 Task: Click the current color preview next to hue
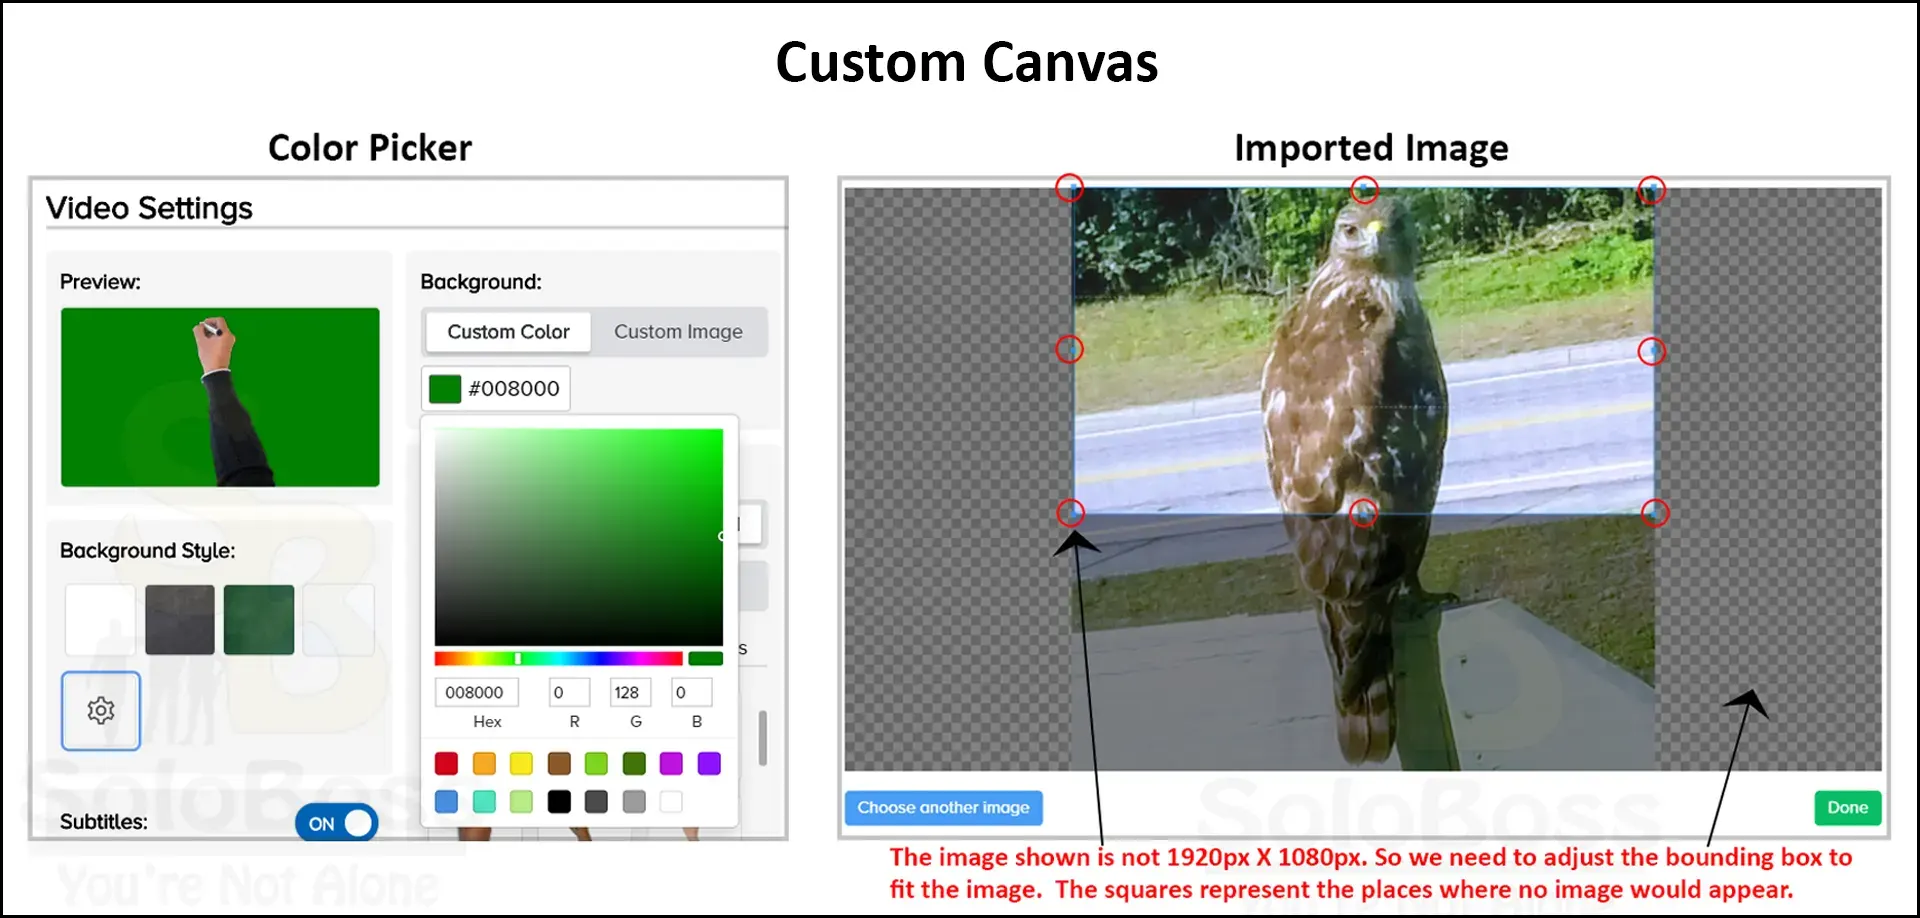[x=705, y=658]
